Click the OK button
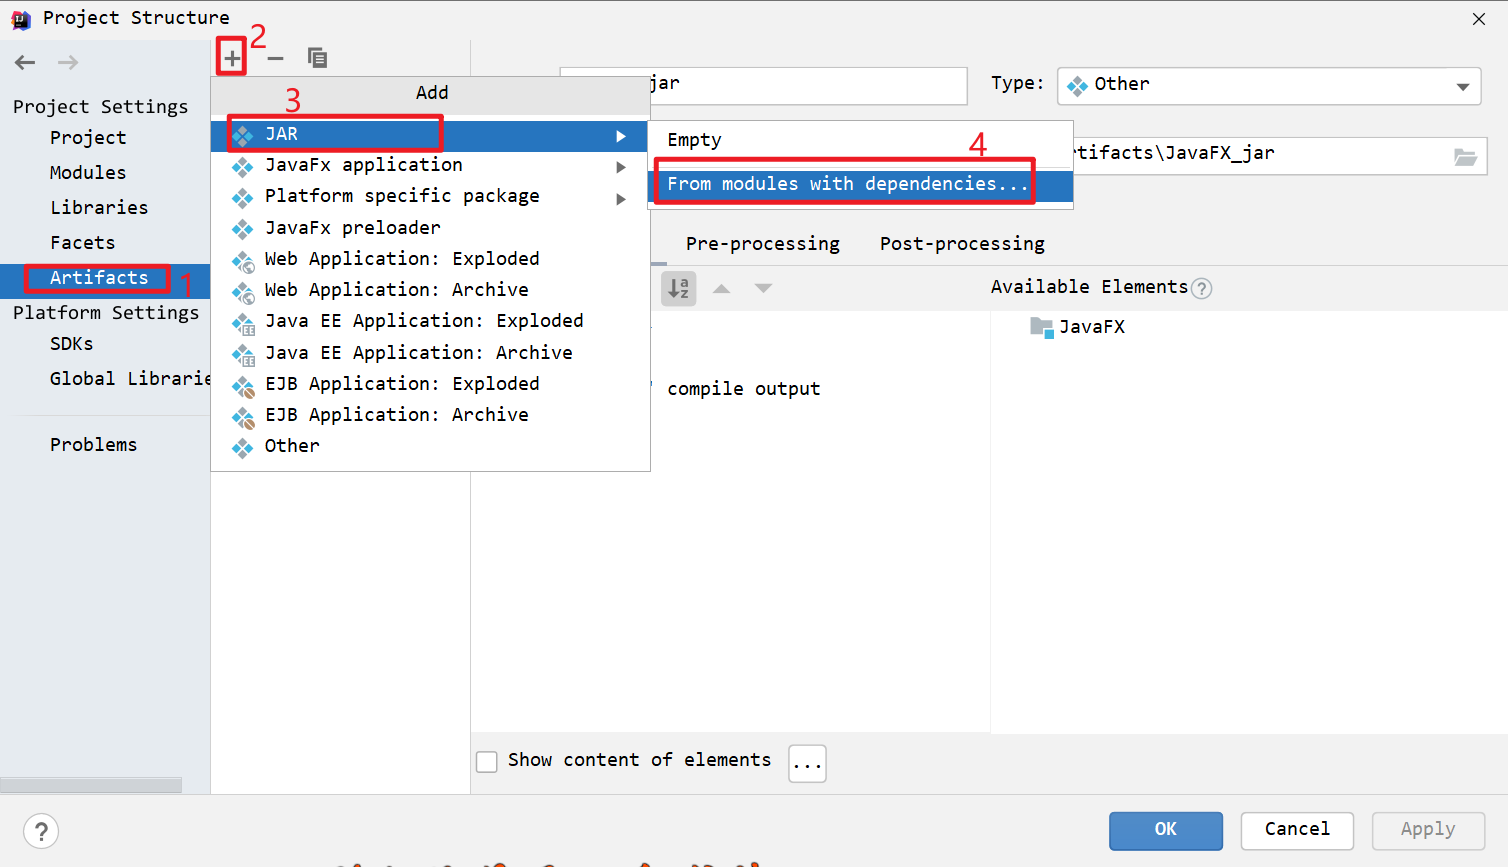Viewport: 1508px width, 867px height. pos(1166,831)
